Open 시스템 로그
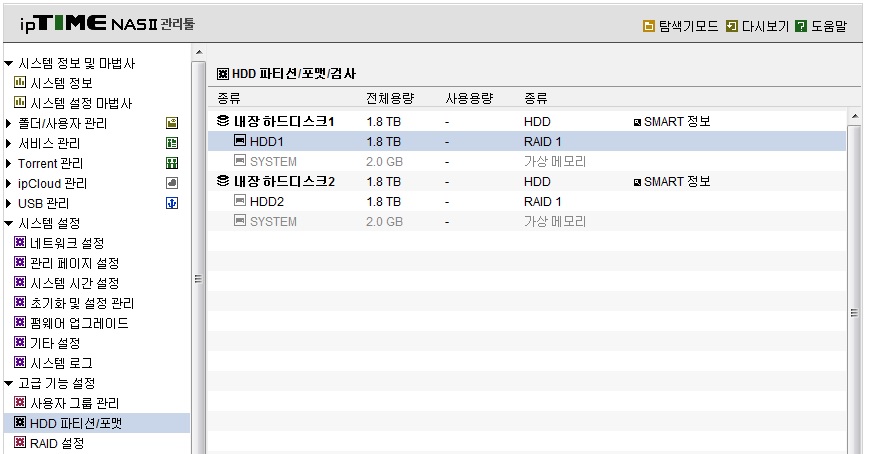The width and height of the screenshot is (869, 454). click(61, 363)
